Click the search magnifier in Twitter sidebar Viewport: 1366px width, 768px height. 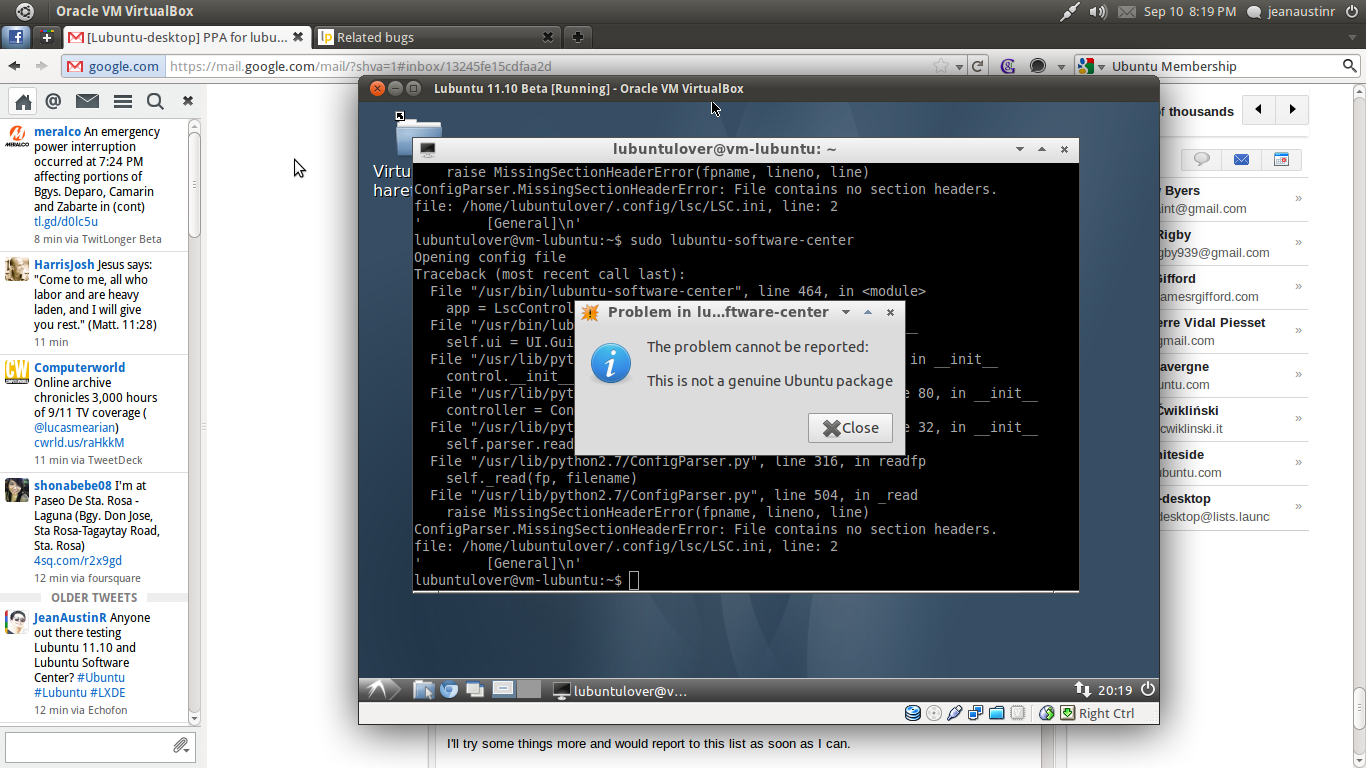(155, 101)
